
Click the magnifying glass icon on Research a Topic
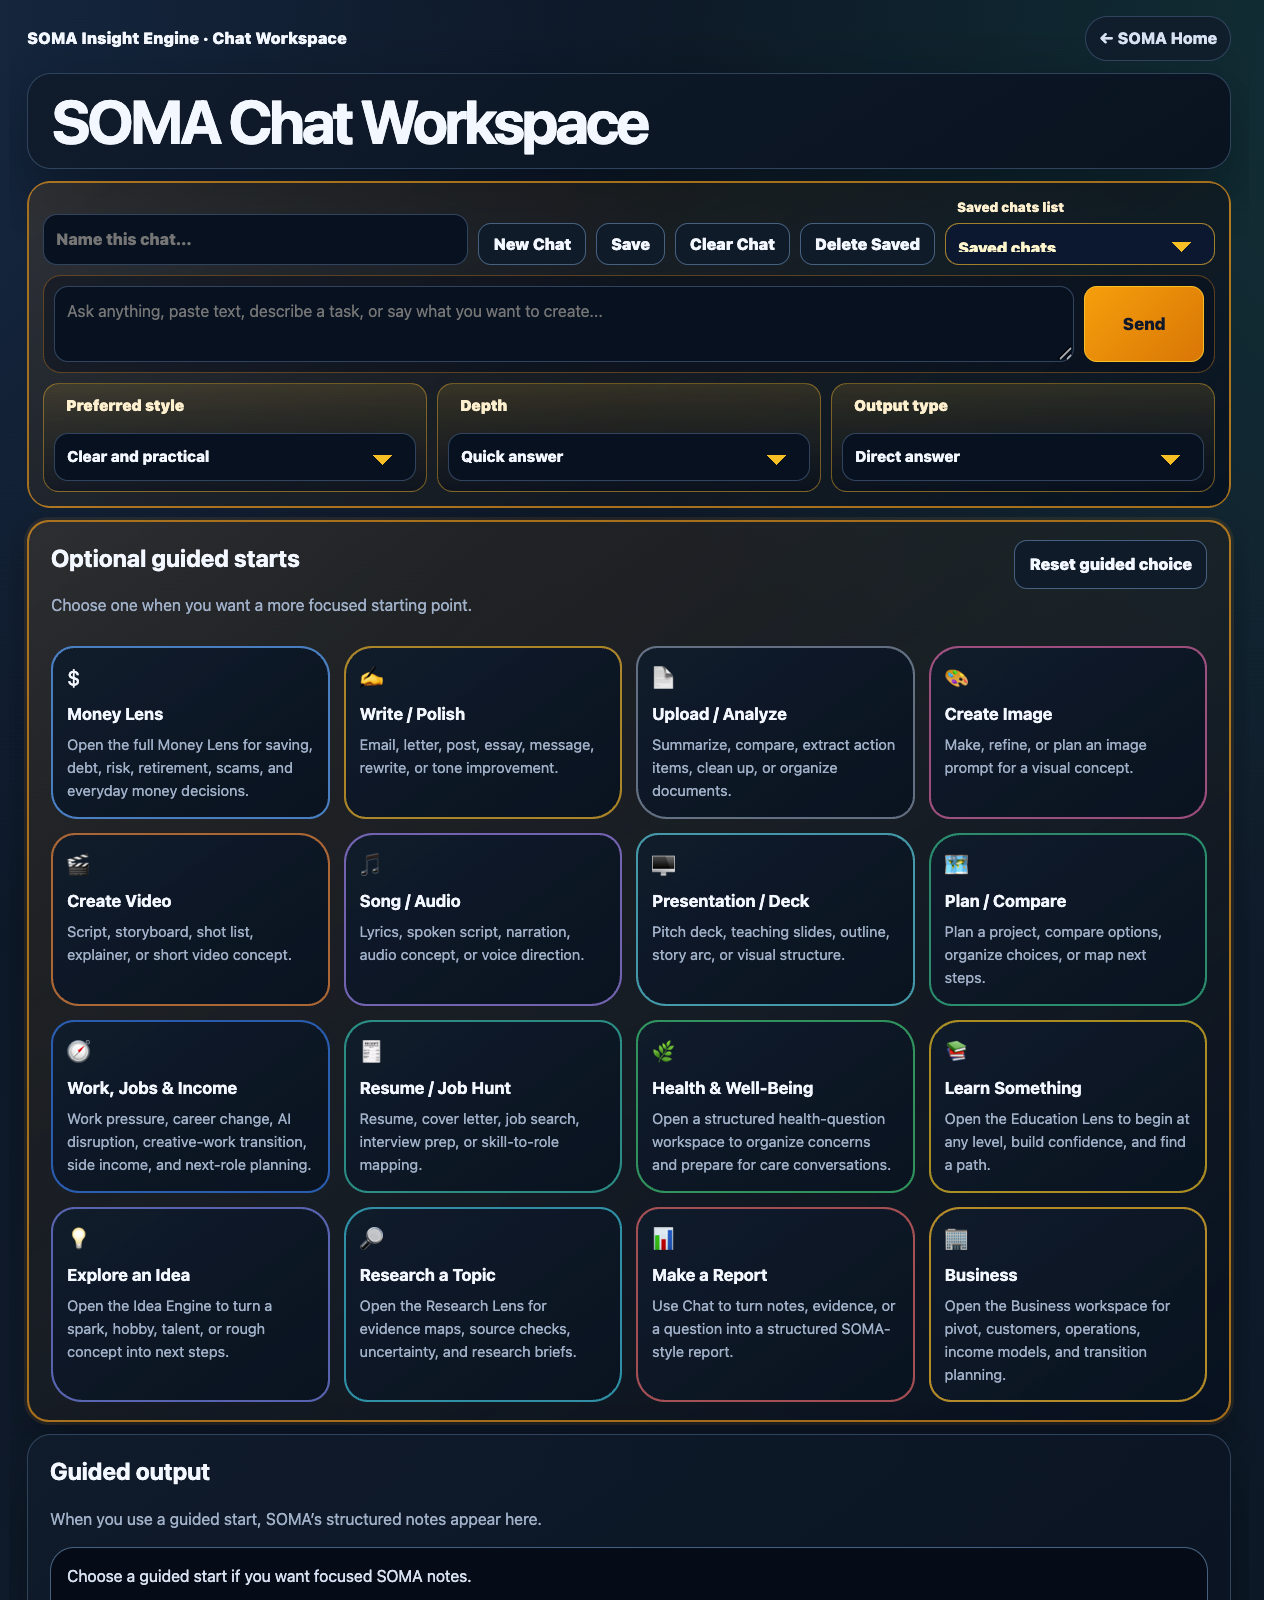pos(371,1239)
